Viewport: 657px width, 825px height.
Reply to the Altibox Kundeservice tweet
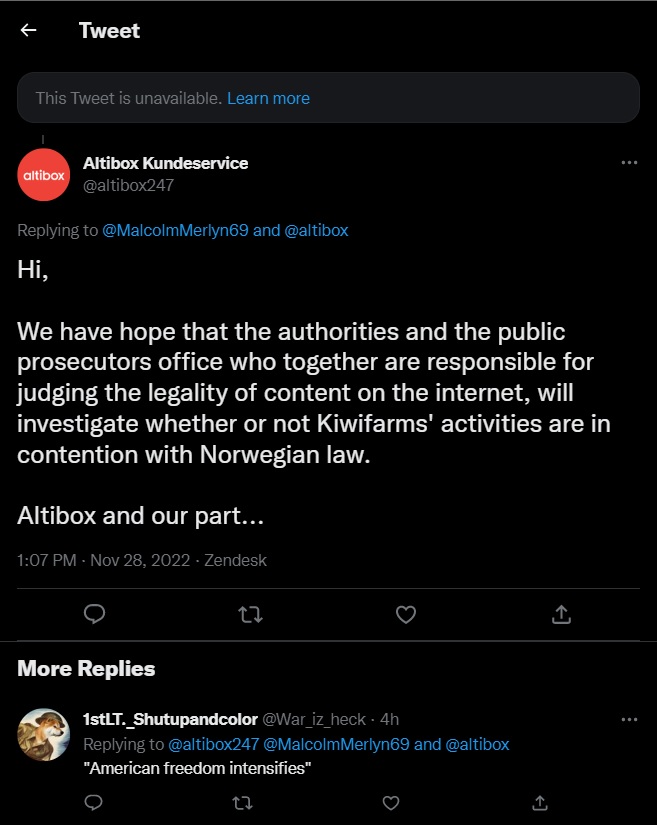(x=94, y=614)
